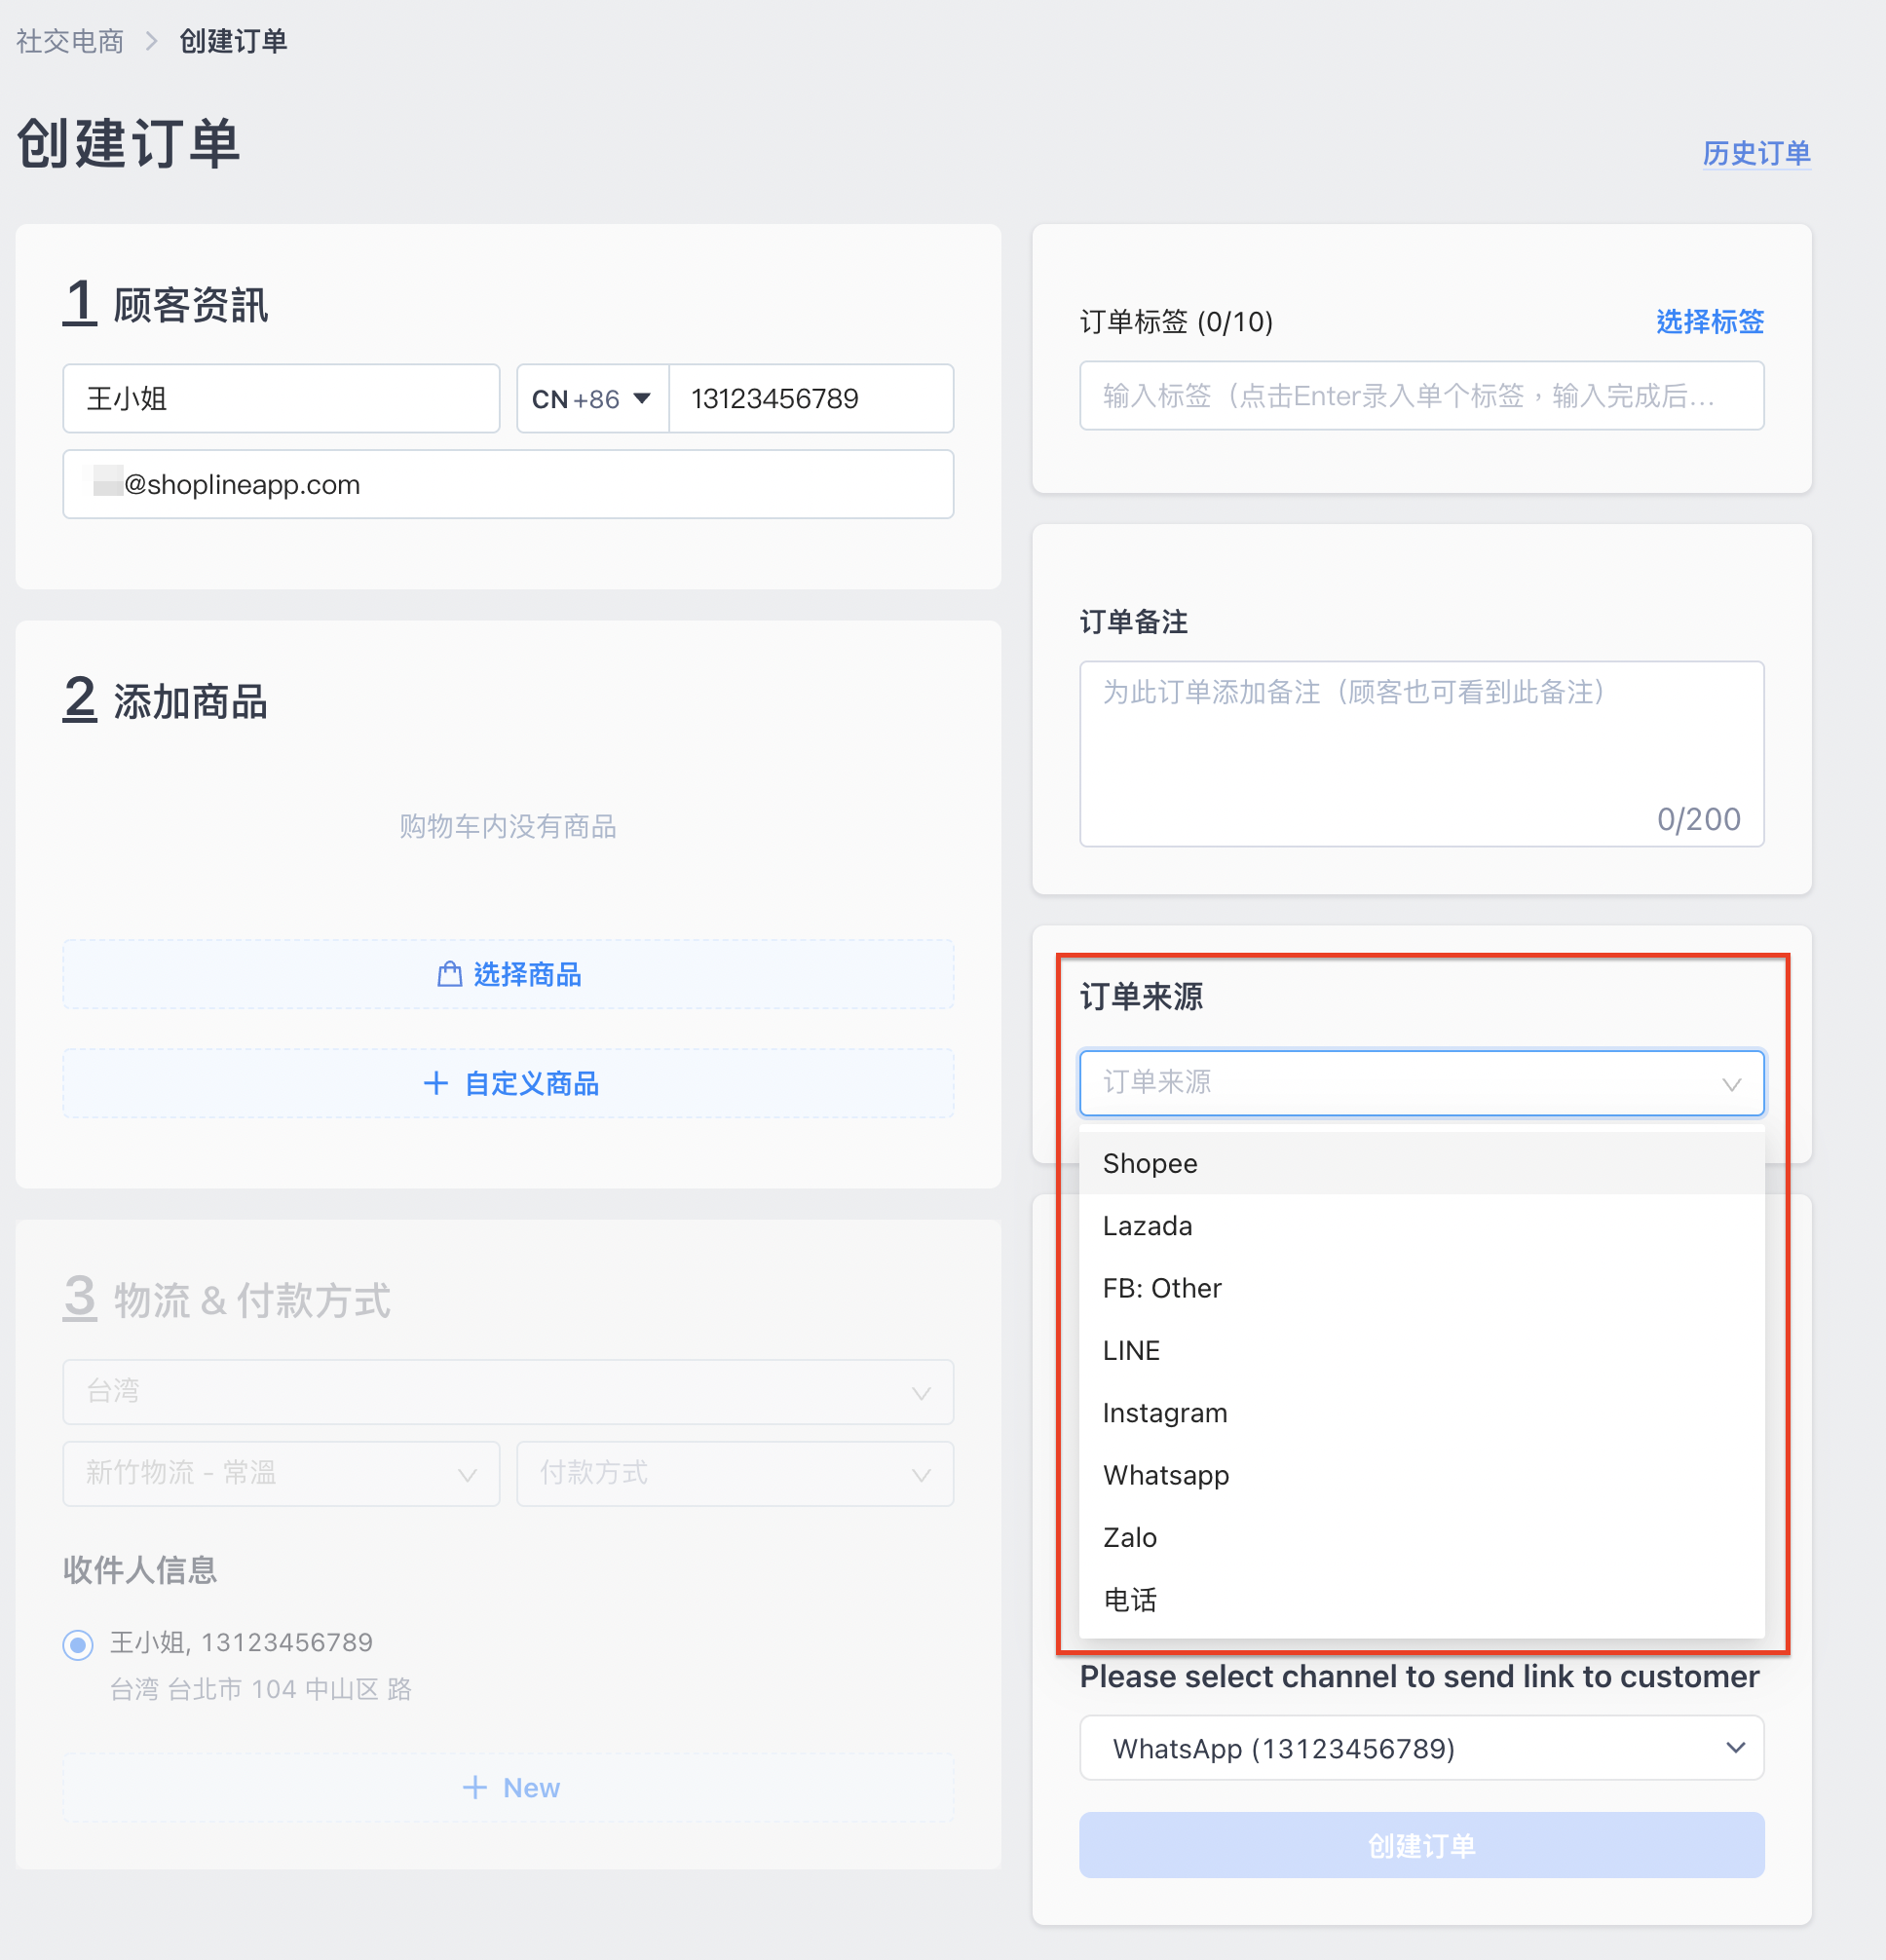Click the 0/200 character counter
This screenshot has width=1886, height=1960.
[1698, 819]
